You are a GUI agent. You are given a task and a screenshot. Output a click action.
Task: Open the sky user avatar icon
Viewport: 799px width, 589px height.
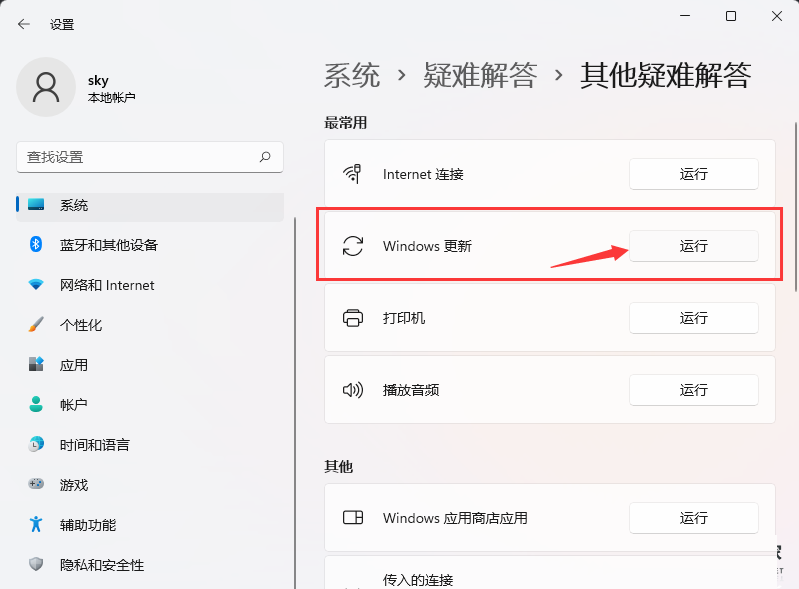[x=46, y=87]
